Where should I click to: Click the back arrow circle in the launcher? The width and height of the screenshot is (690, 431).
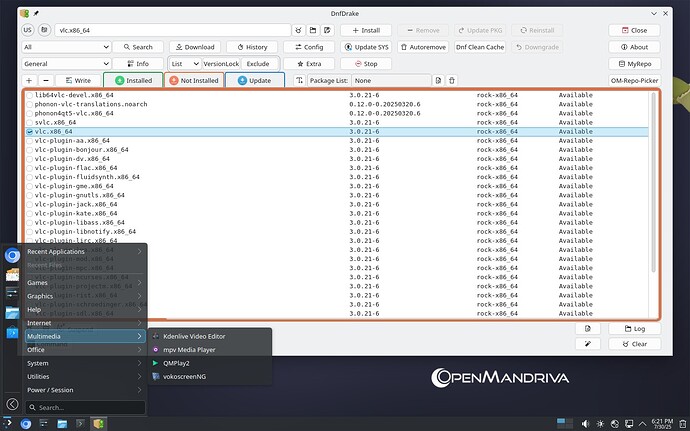12,404
